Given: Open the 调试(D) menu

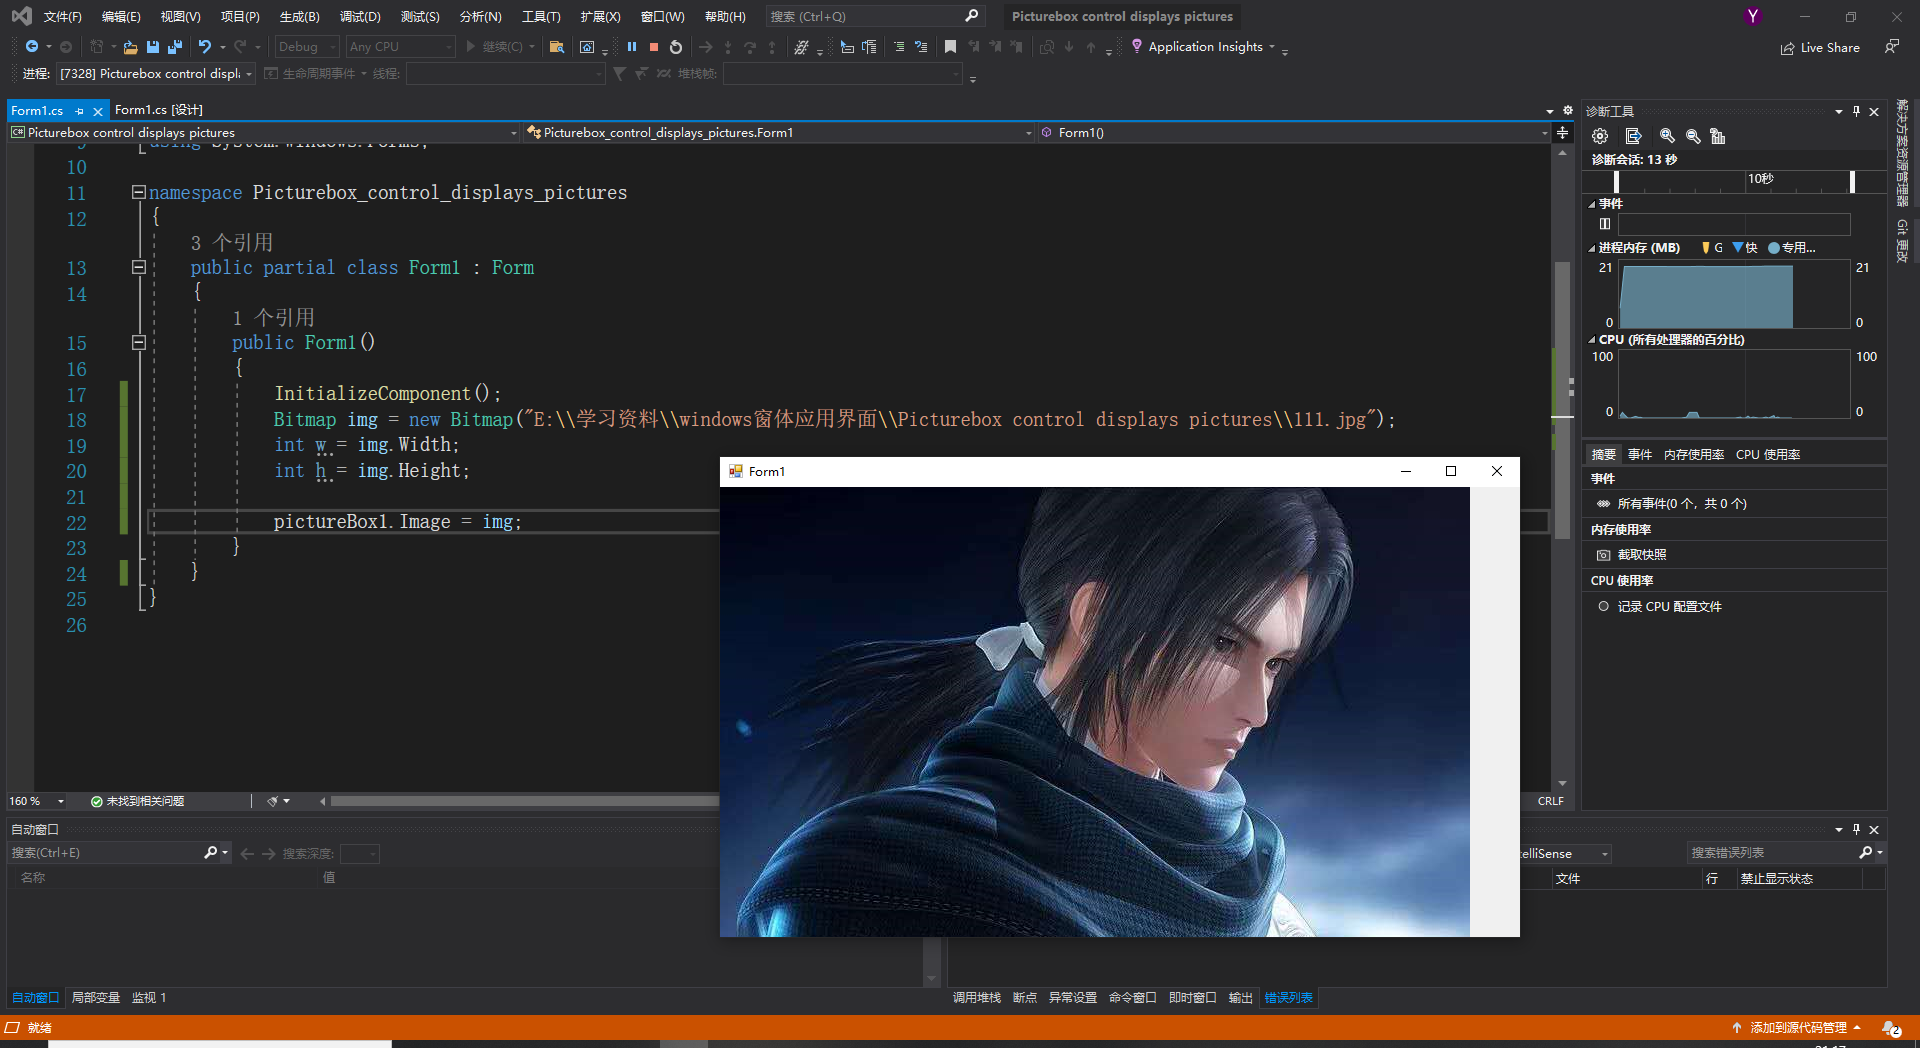Looking at the screenshot, I should pyautogui.click(x=360, y=16).
